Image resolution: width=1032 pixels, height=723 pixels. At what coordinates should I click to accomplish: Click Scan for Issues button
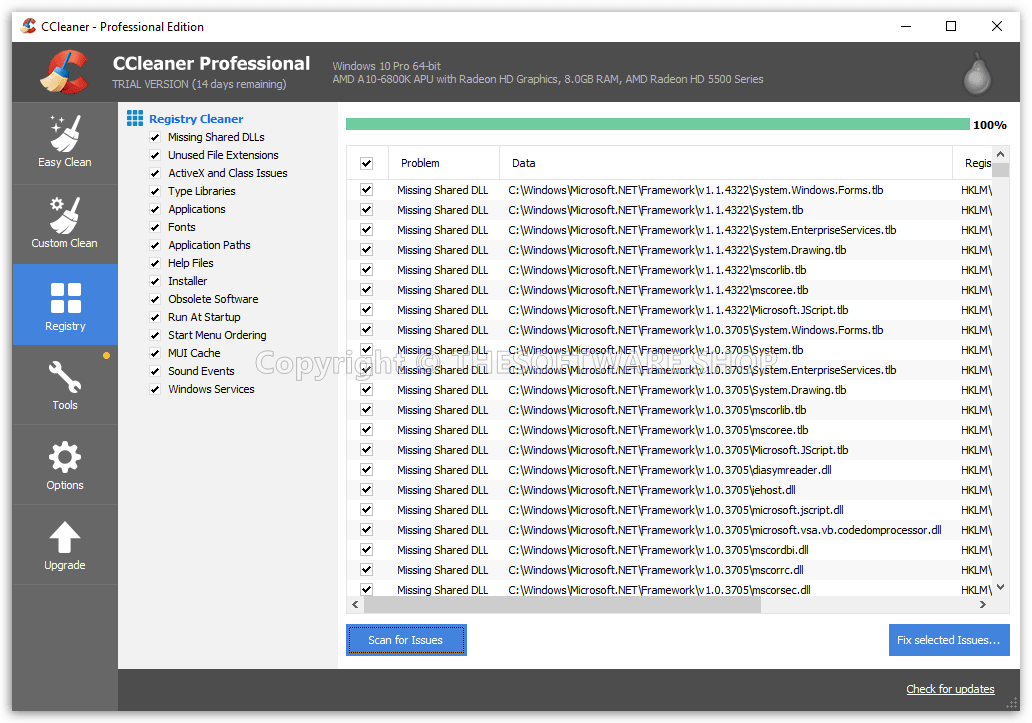(x=406, y=640)
